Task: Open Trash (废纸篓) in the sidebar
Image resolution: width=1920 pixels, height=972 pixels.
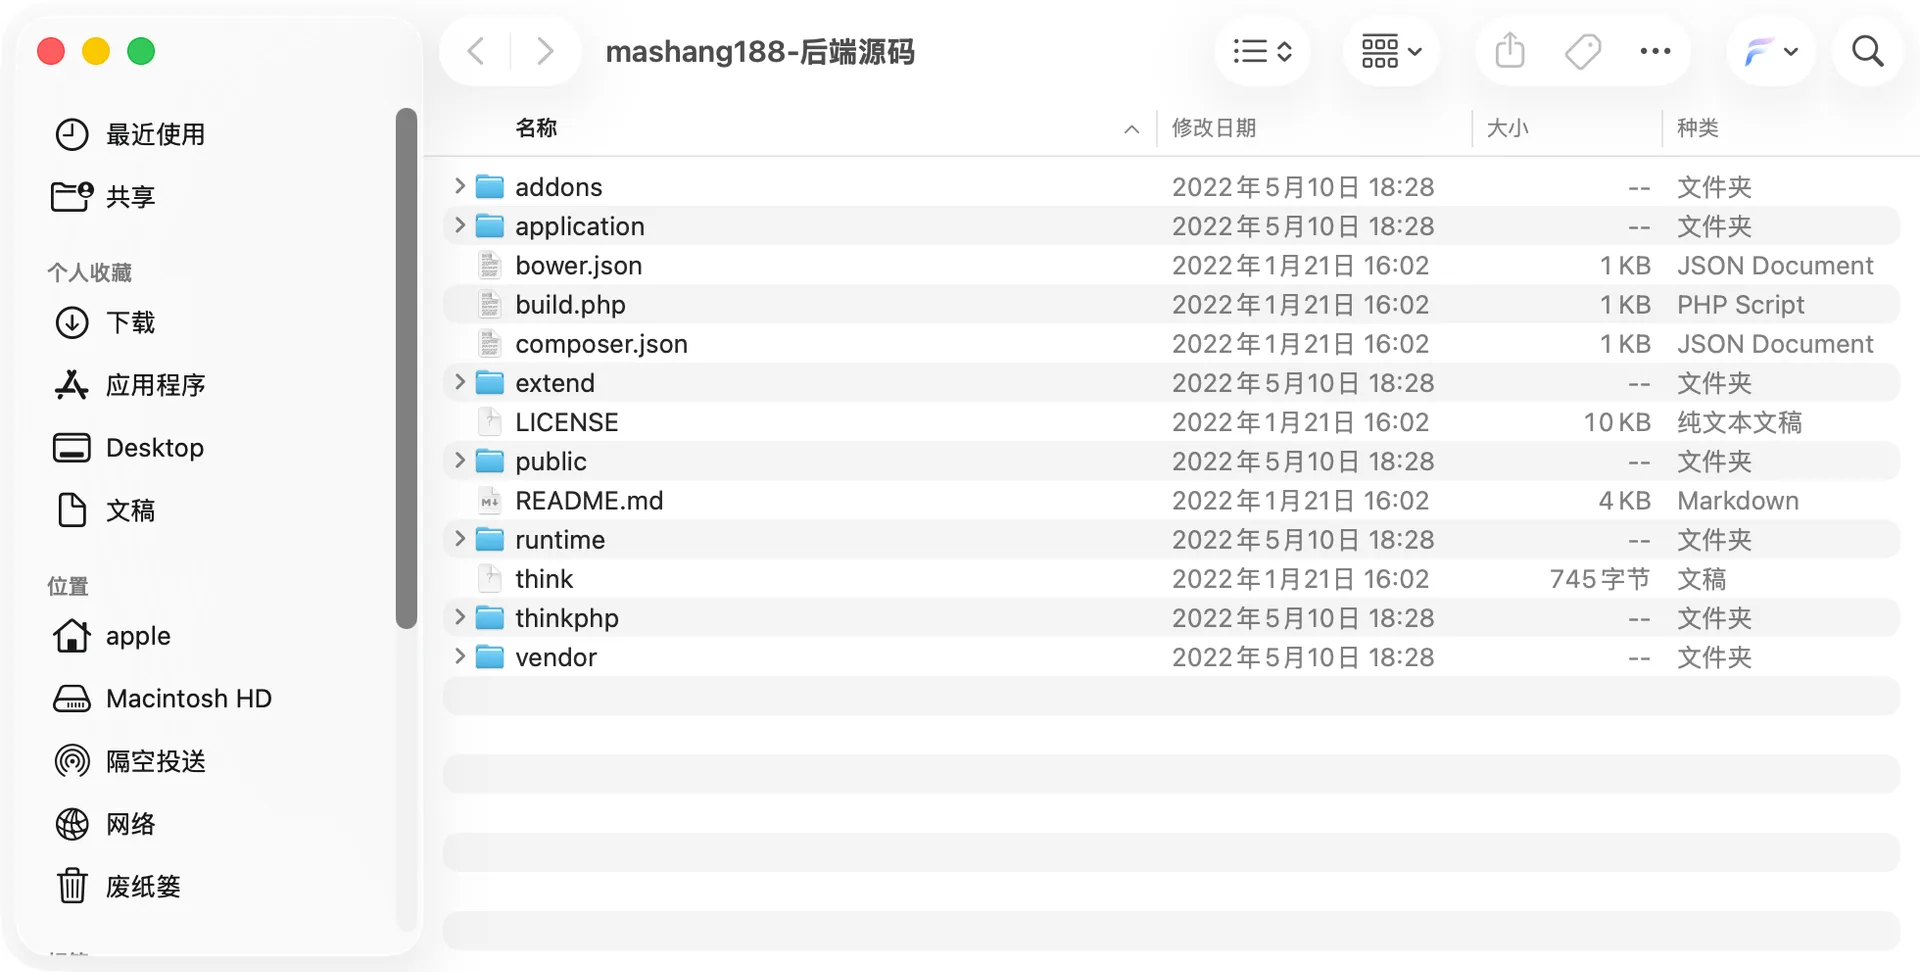Action: point(117,886)
